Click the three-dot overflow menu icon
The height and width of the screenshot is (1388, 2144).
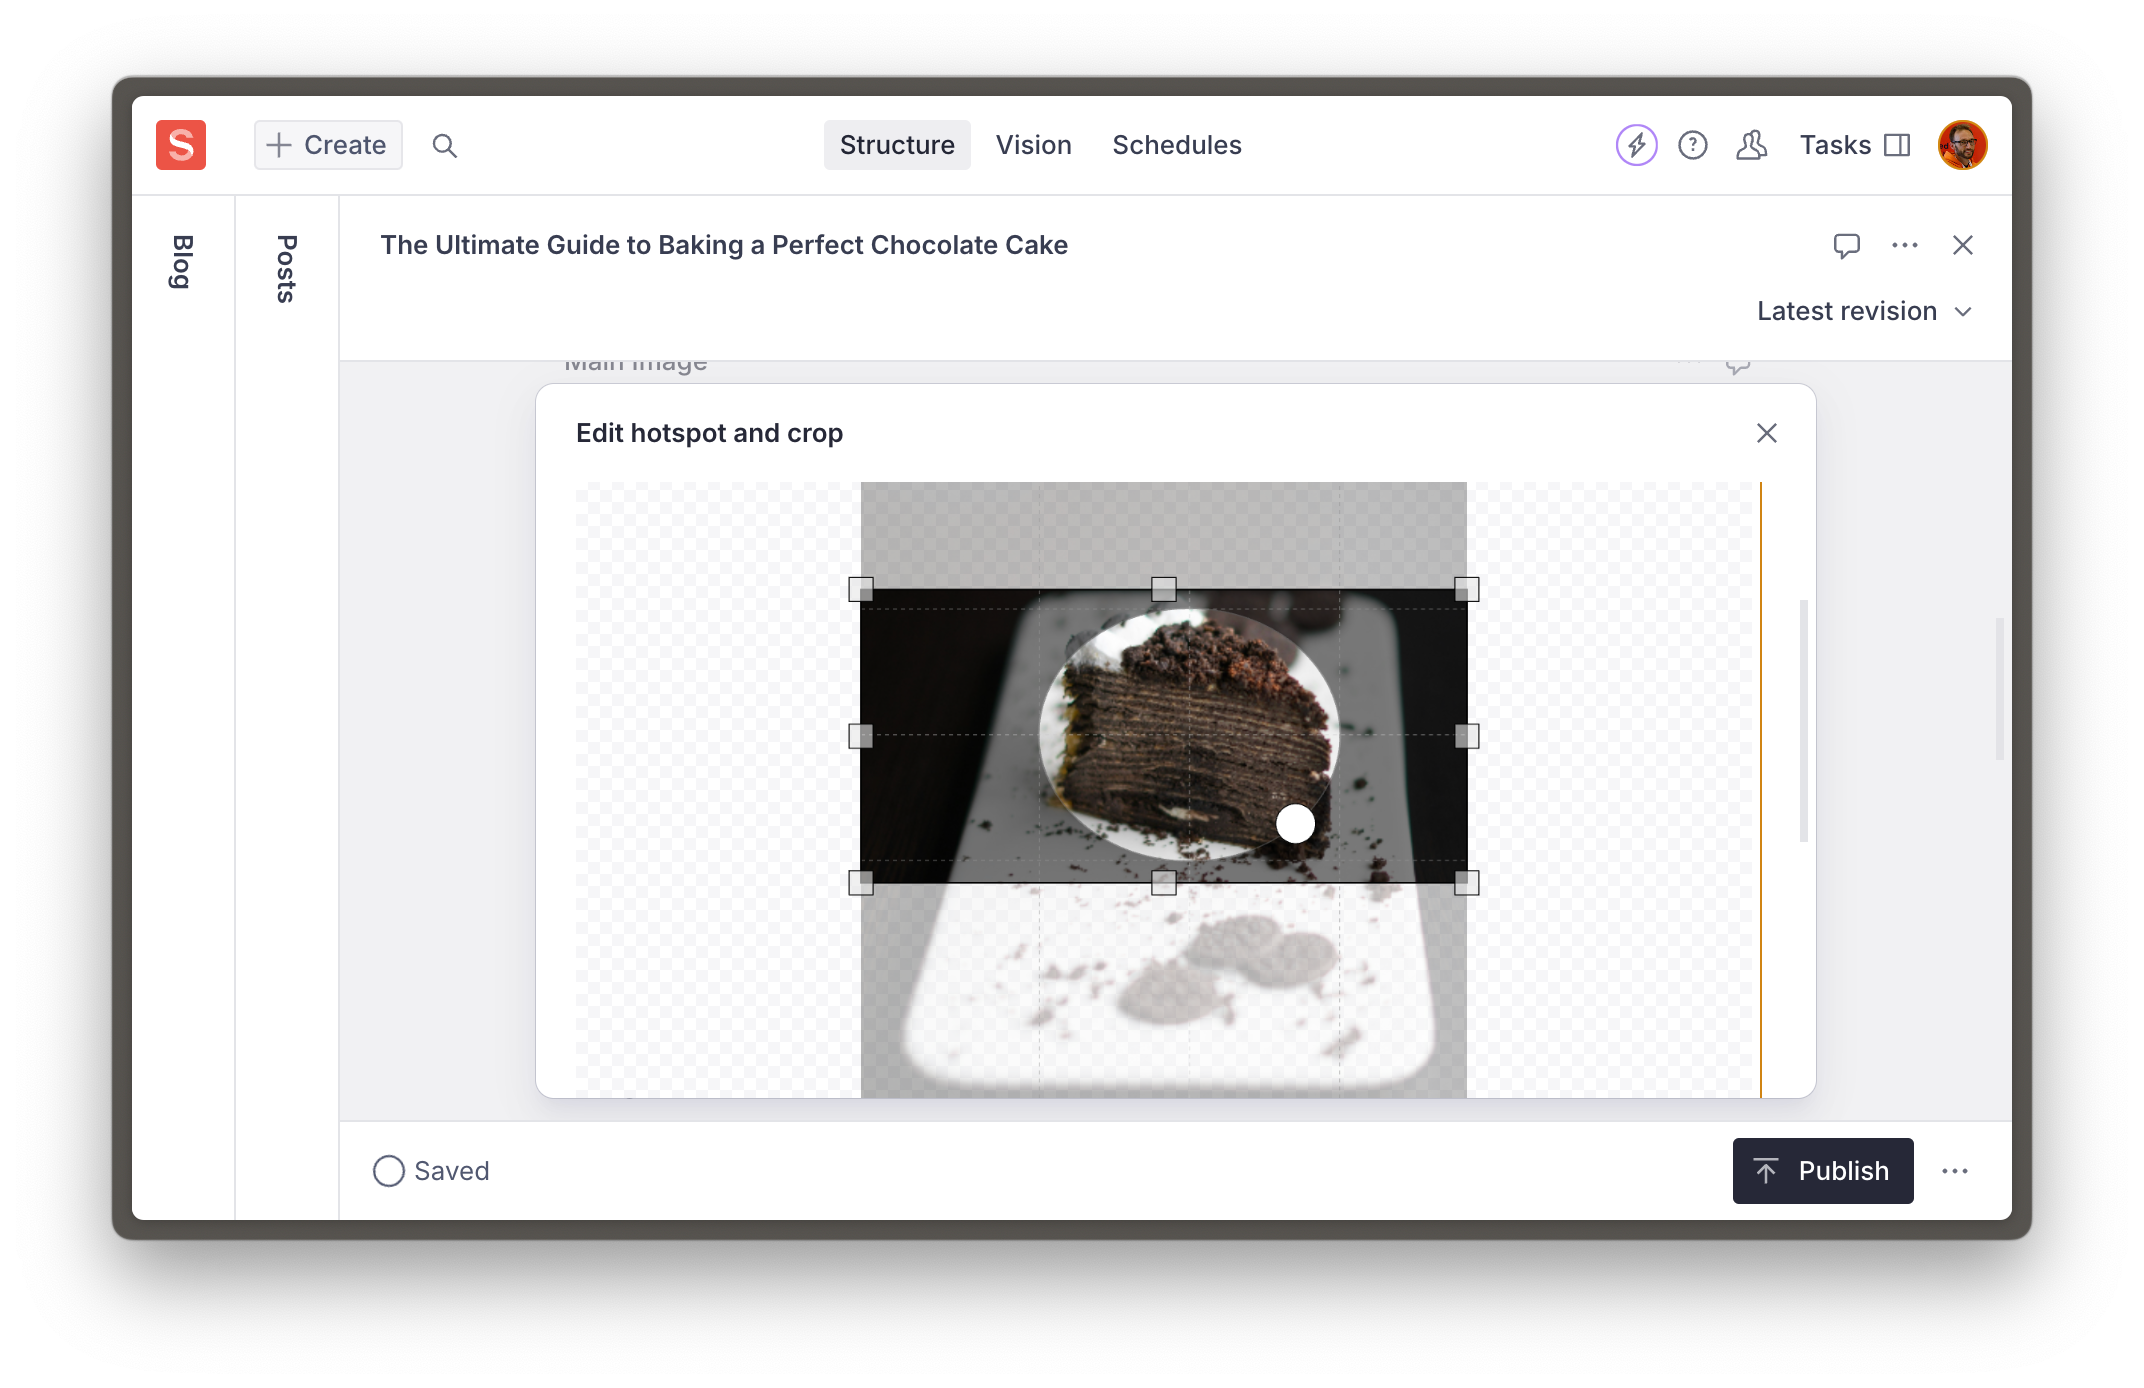point(1905,244)
